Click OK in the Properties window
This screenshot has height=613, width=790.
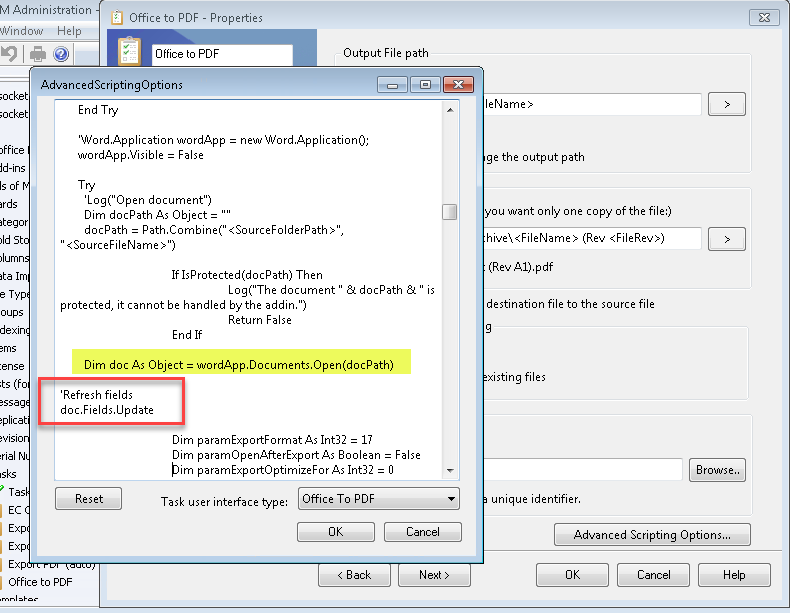pyautogui.click(x=572, y=575)
